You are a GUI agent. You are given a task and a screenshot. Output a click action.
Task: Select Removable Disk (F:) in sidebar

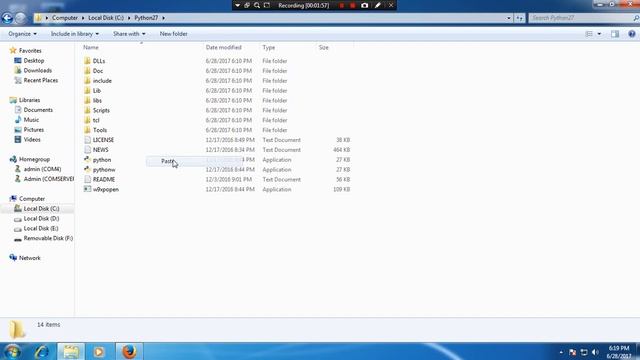pyautogui.click(x=48, y=238)
